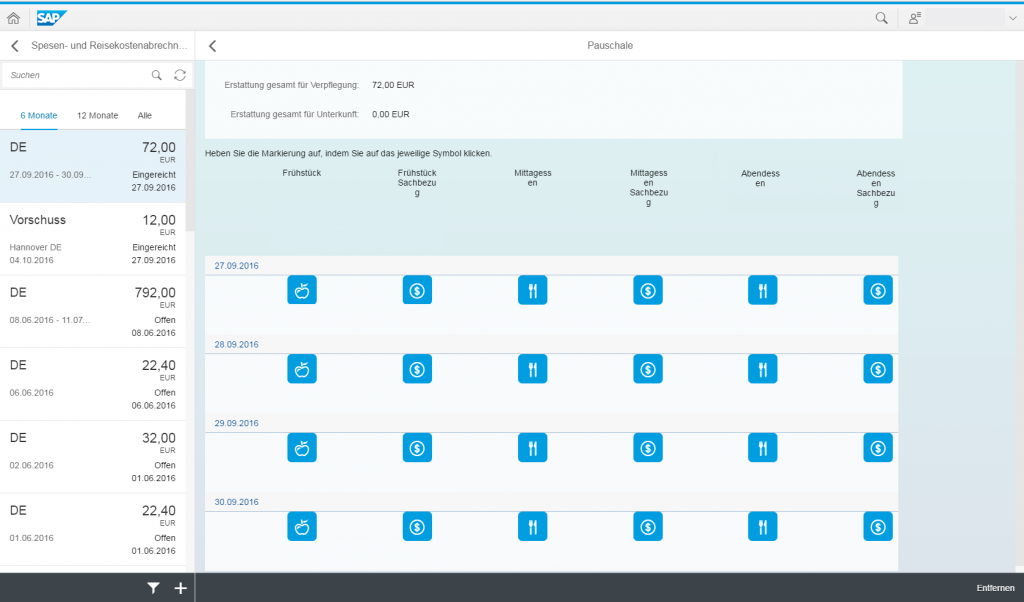
Task: Click the expense list scrollbar
Action: point(189,160)
